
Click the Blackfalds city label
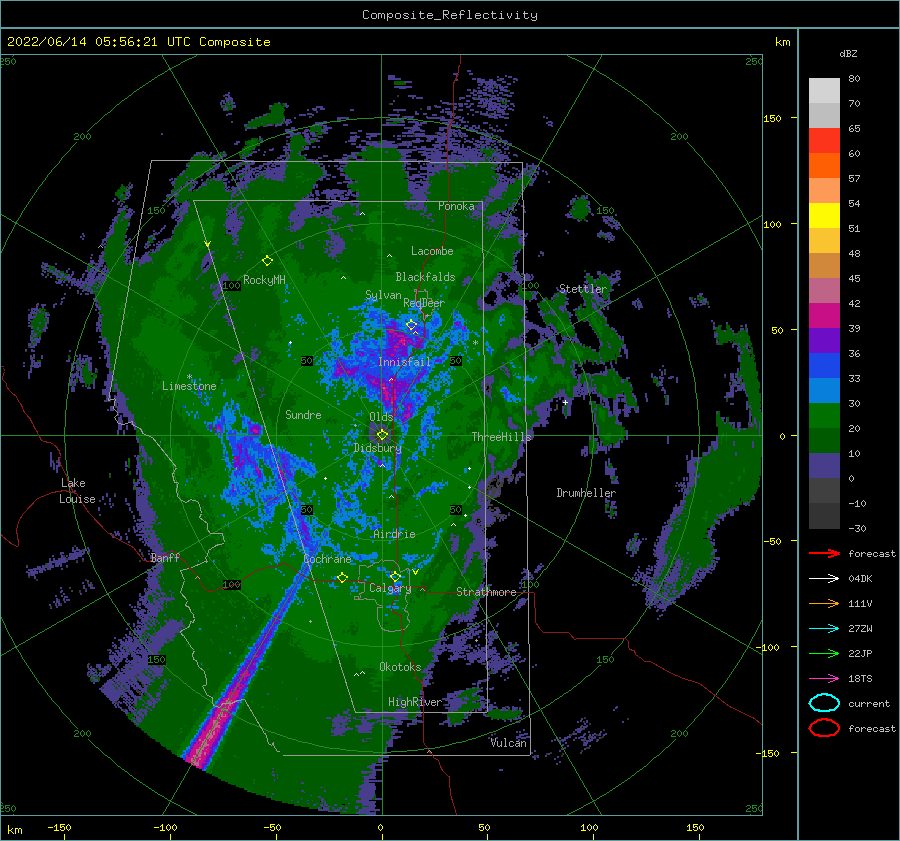click(425, 277)
